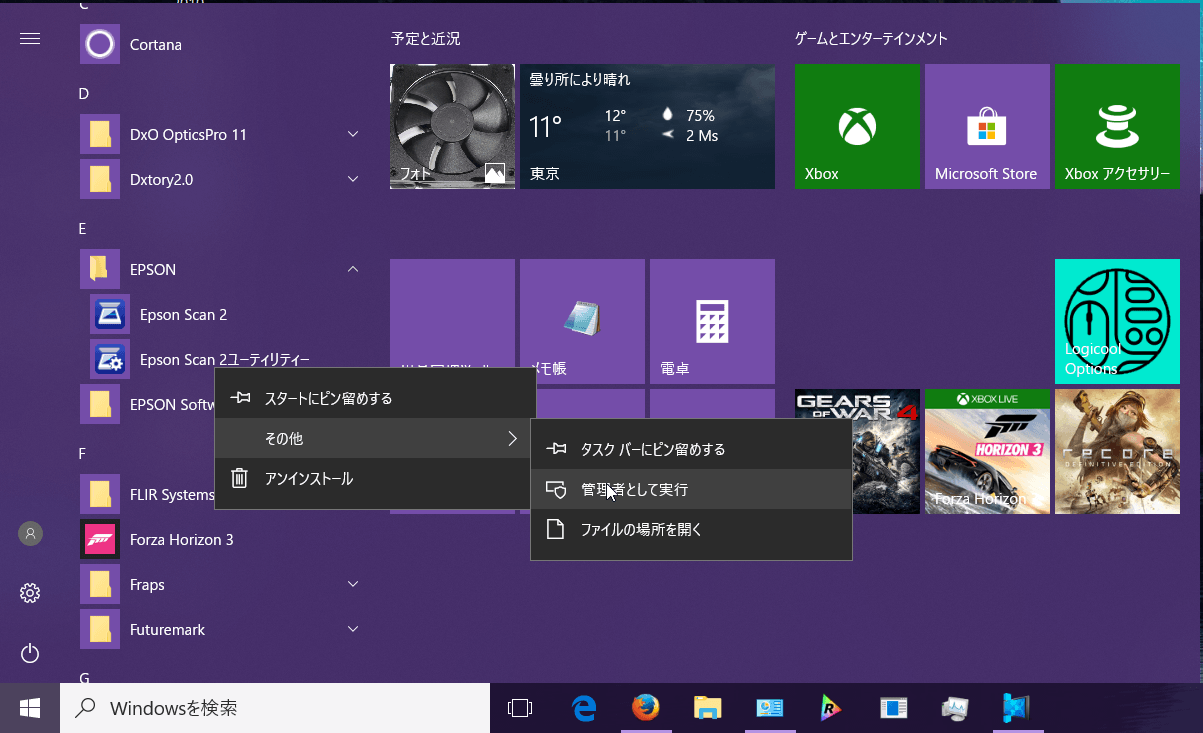
Task: Click the EPSON Software folder icon
Action: tap(100, 404)
